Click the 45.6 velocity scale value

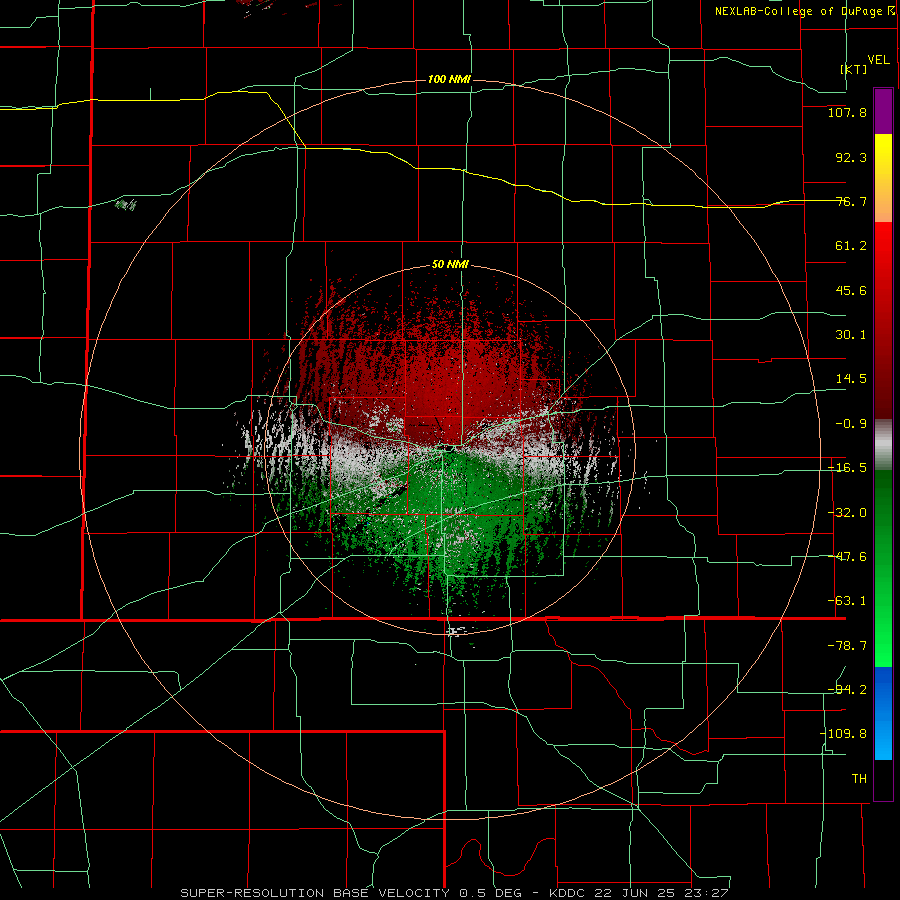(x=851, y=290)
